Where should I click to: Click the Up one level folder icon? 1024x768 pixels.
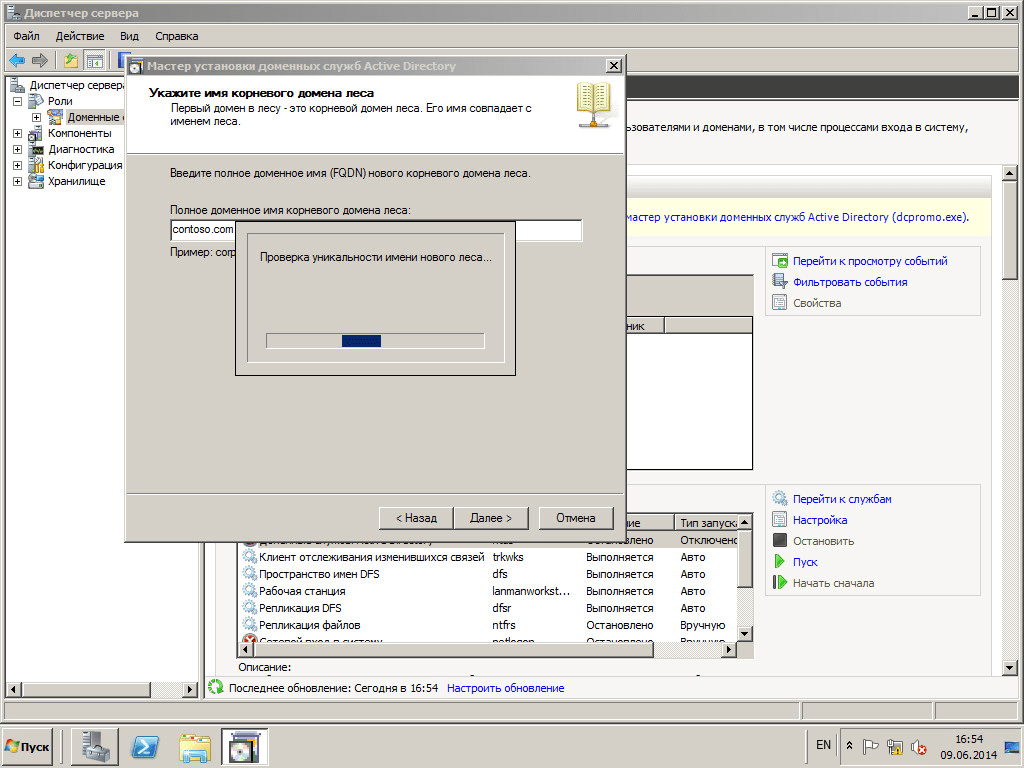pos(71,60)
